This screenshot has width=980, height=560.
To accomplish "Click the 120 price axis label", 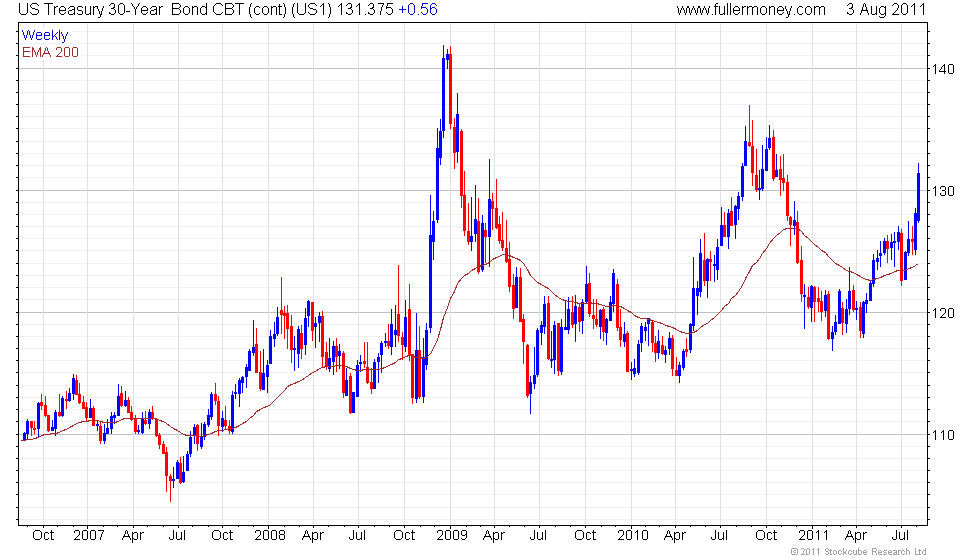I will coord(943,313).
